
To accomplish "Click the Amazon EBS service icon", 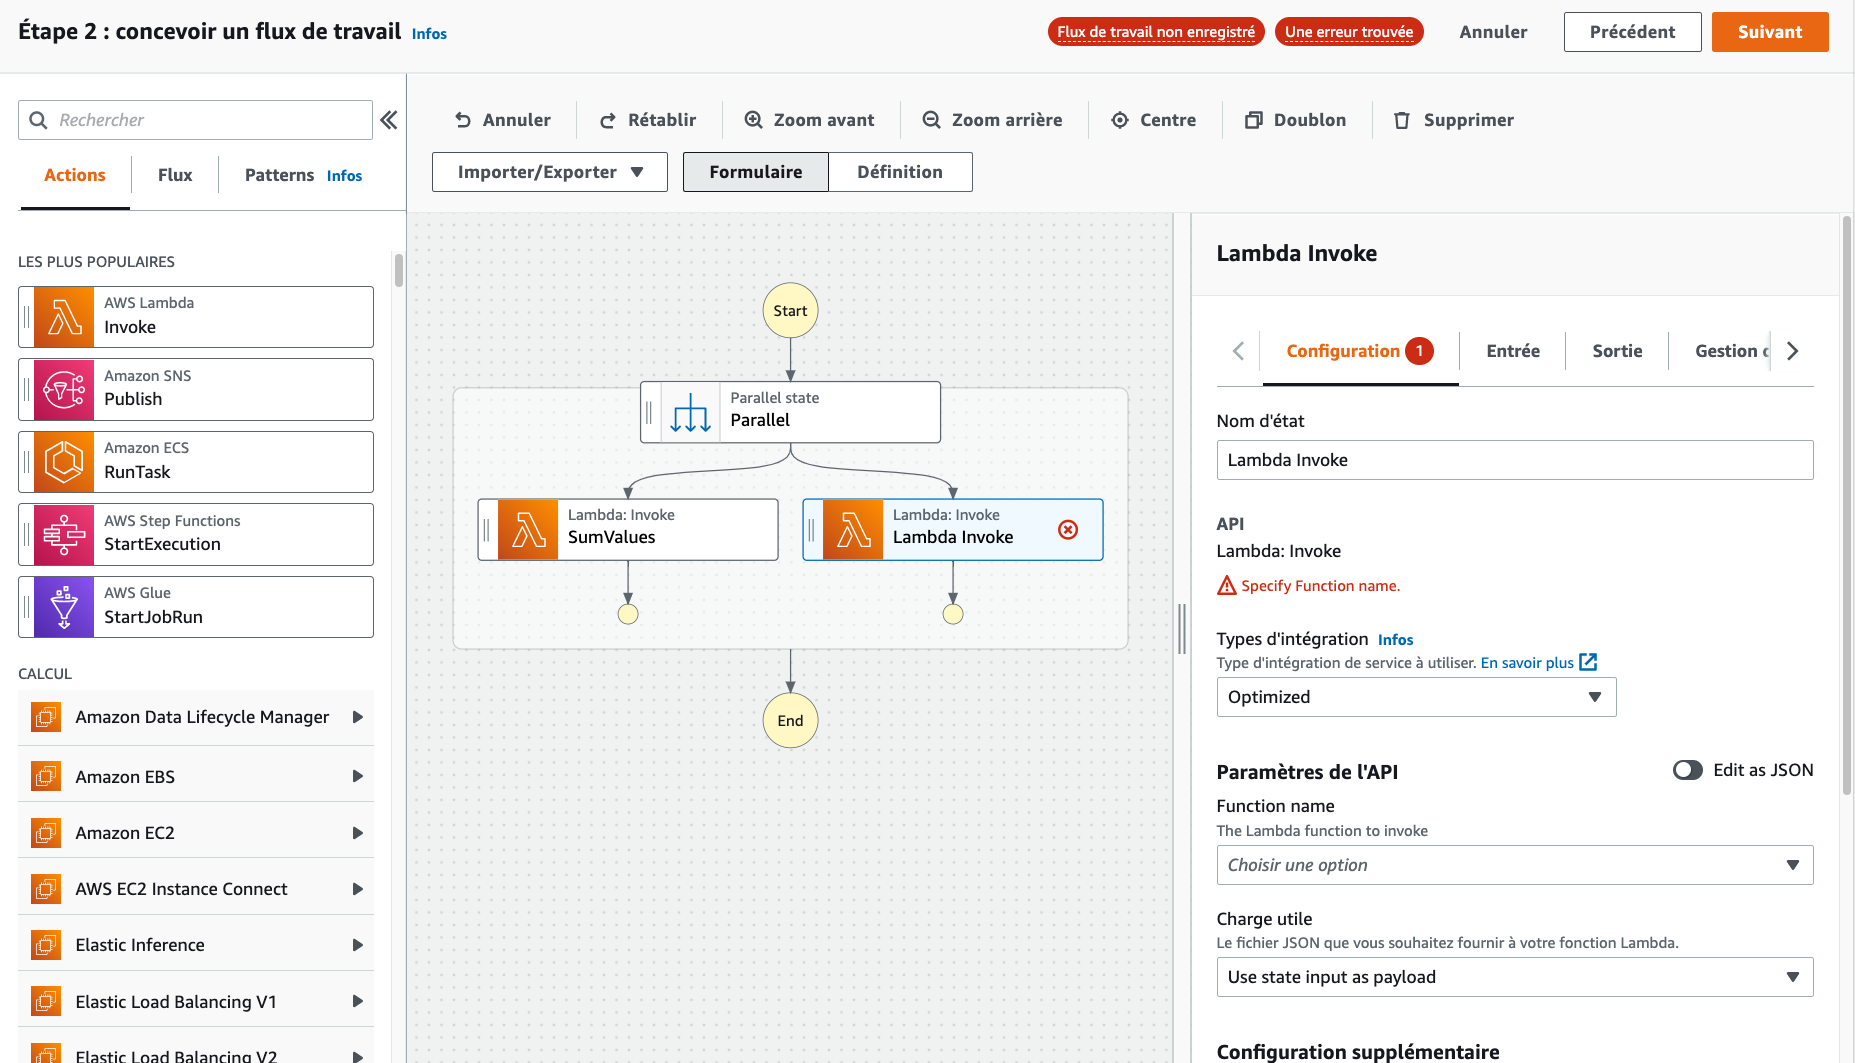I will (46, 776).
